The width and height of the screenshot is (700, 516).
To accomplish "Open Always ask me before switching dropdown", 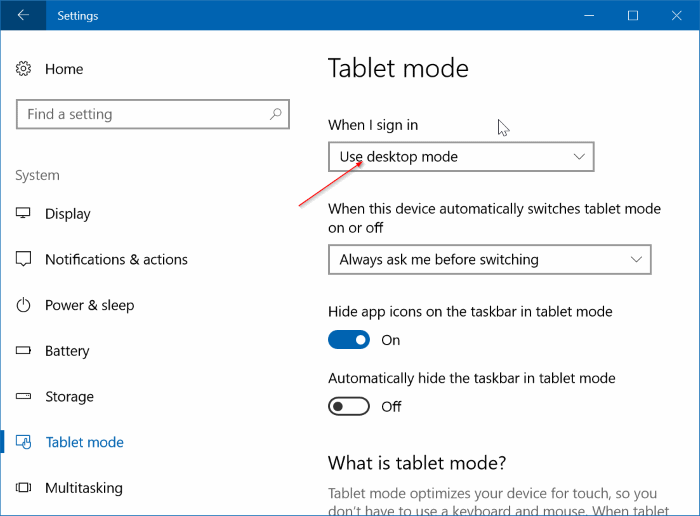I will (490, 259).
